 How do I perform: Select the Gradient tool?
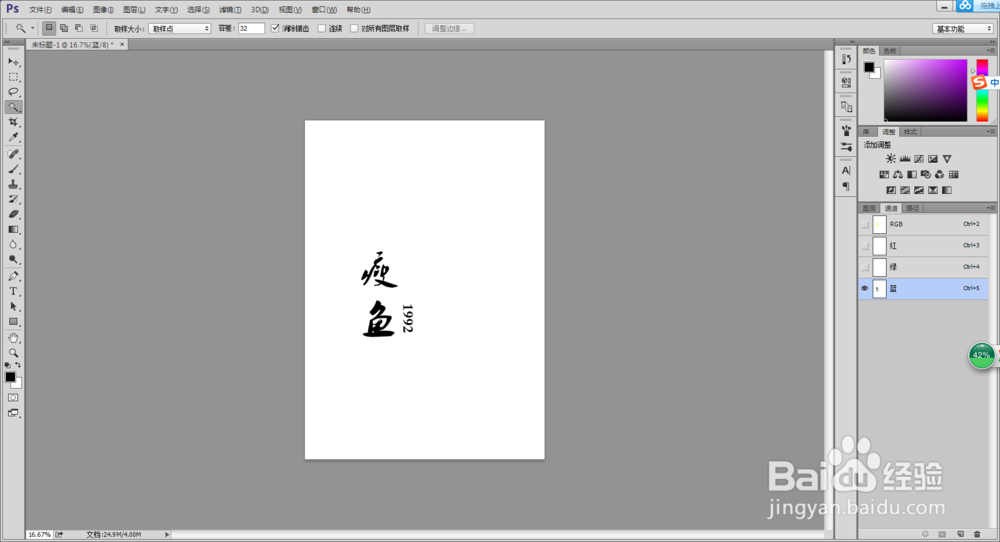tap(13, 230)
